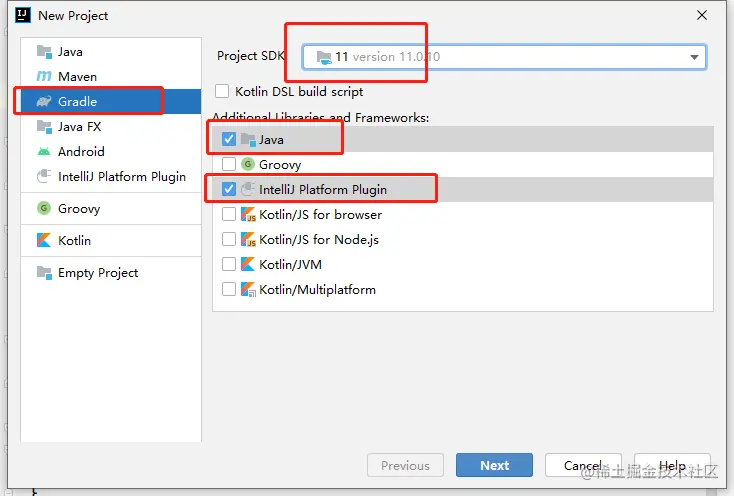Click IntelliJ Platform Plugin framework icon
The height and width of the screenshot is (496, 734).
[x=248, y=189]
